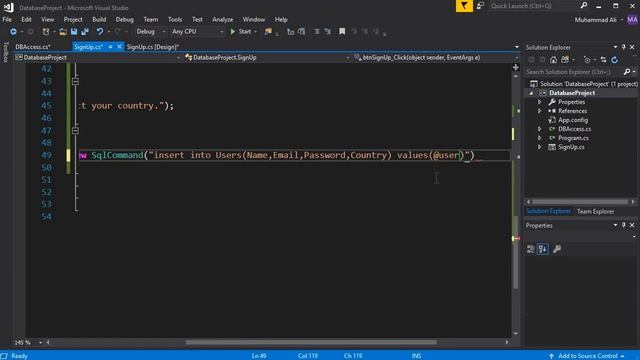The width and height of the screenshot is (640, 360).
Task: Toggle a bookmark with the bookmark icon
Action: [x=342, y=31]
